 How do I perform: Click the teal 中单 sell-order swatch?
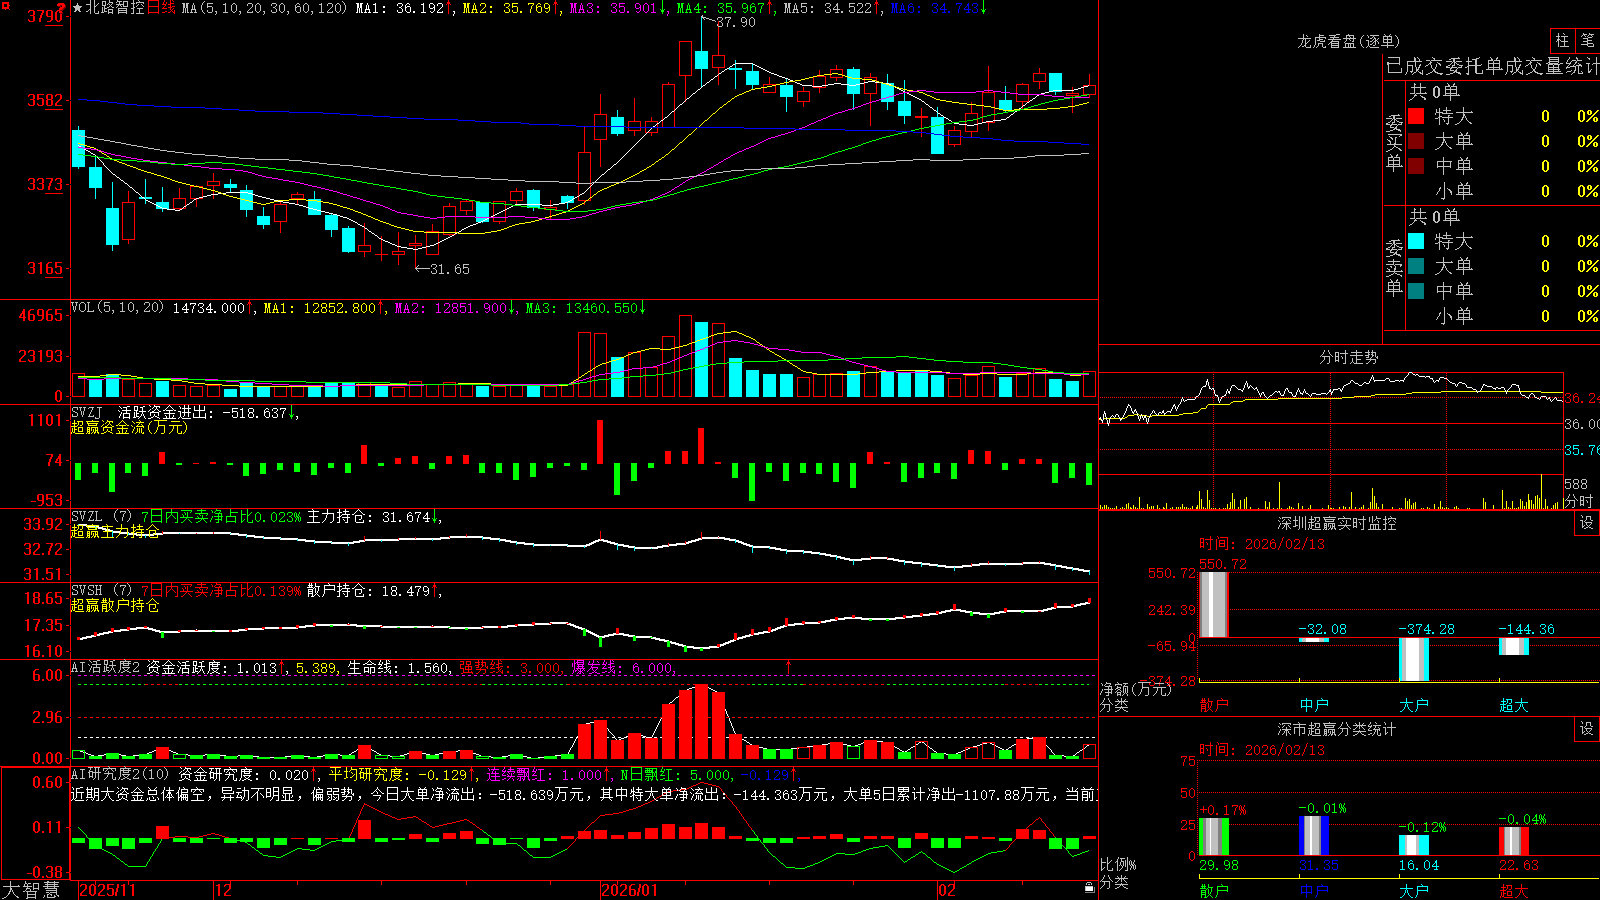[1416, 291]
